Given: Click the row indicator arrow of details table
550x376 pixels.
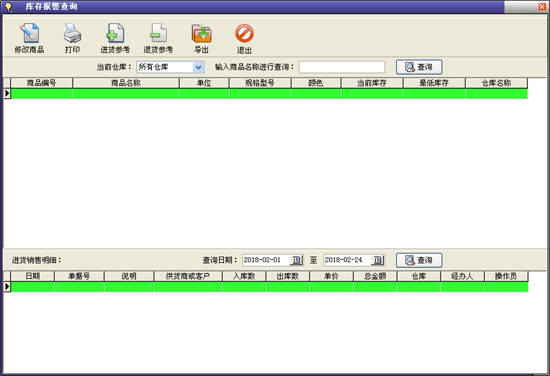Looking at the screenshot, I should coord(7,287).
